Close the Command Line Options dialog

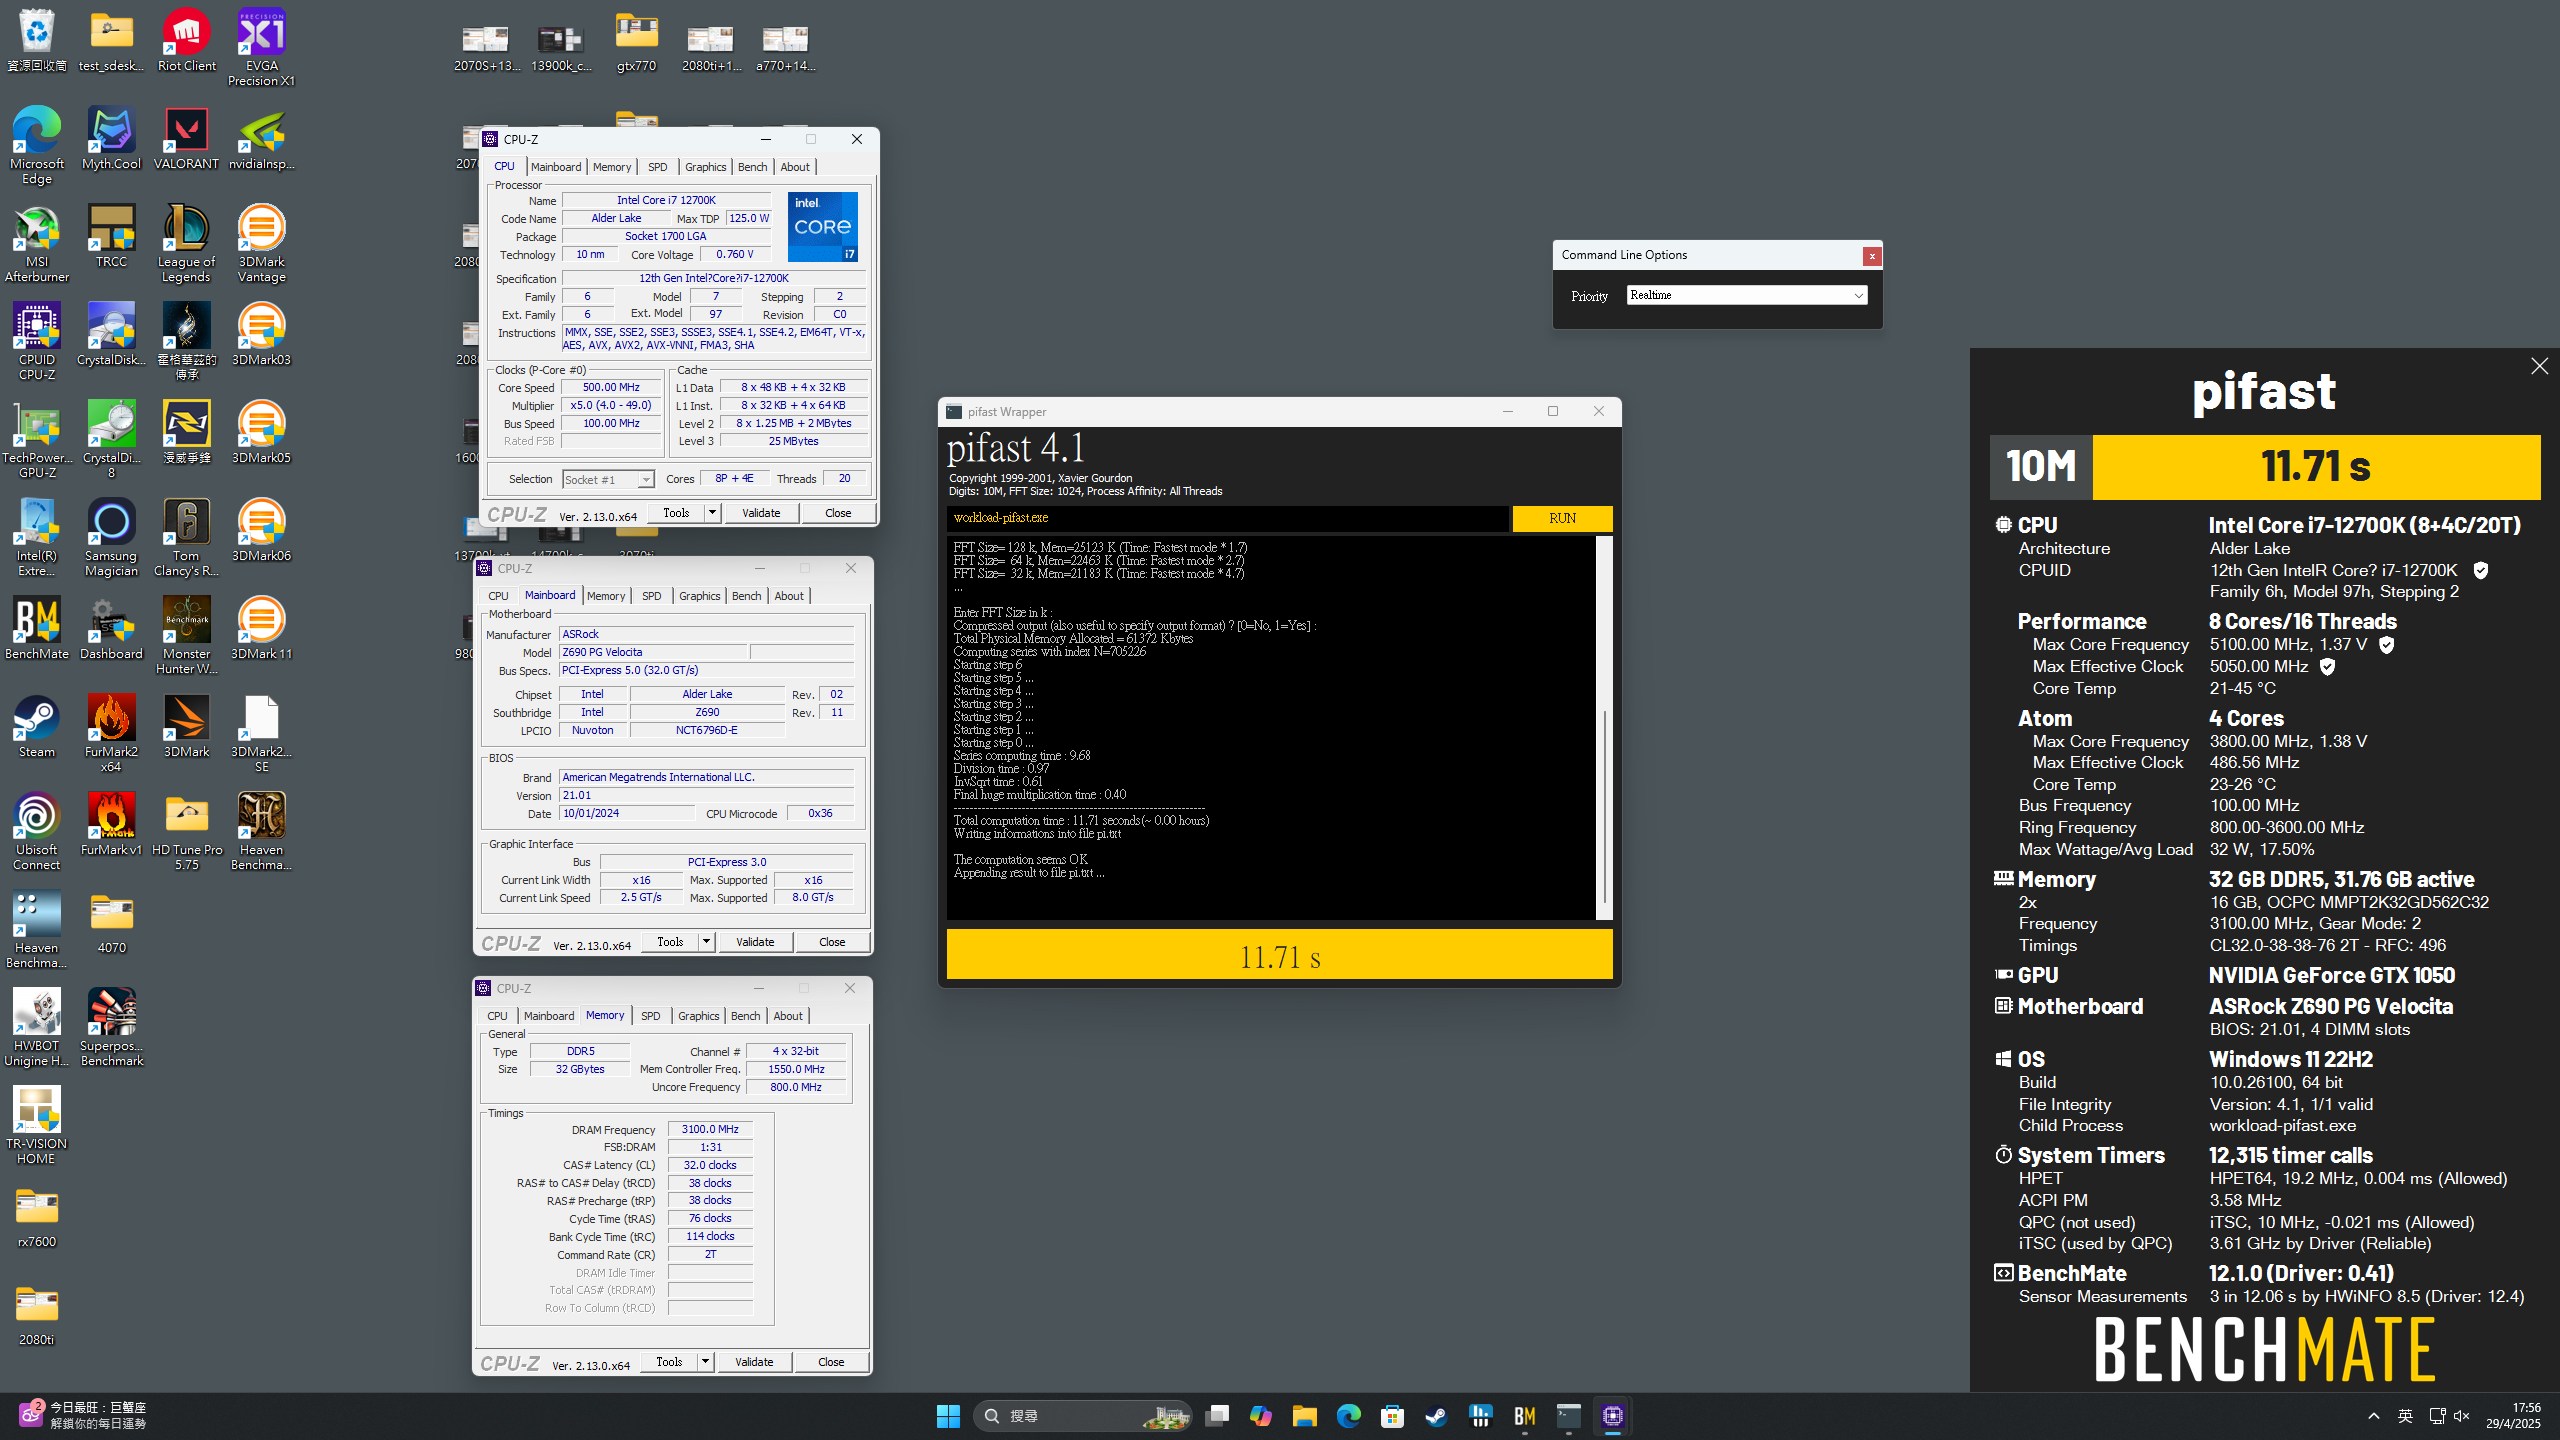[x=1871, y=256]
